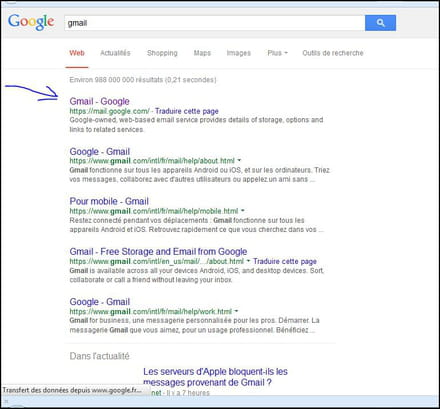Screen dimensions: 440x409
Task: Open the Gmail - Google first result
Action: pyautogui.click(x=99, y=101)
